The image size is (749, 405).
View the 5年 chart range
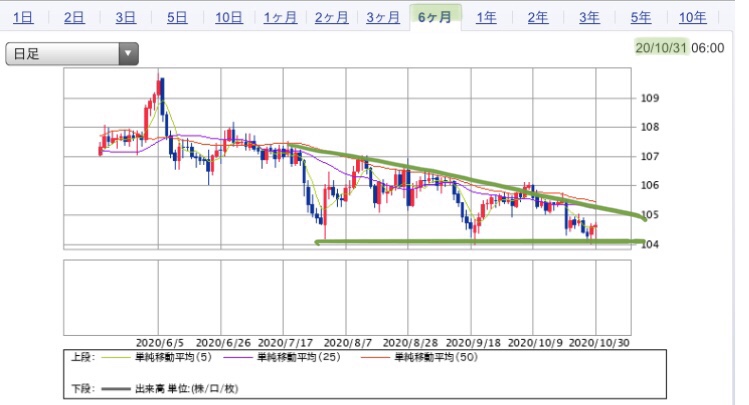(641, 18)
